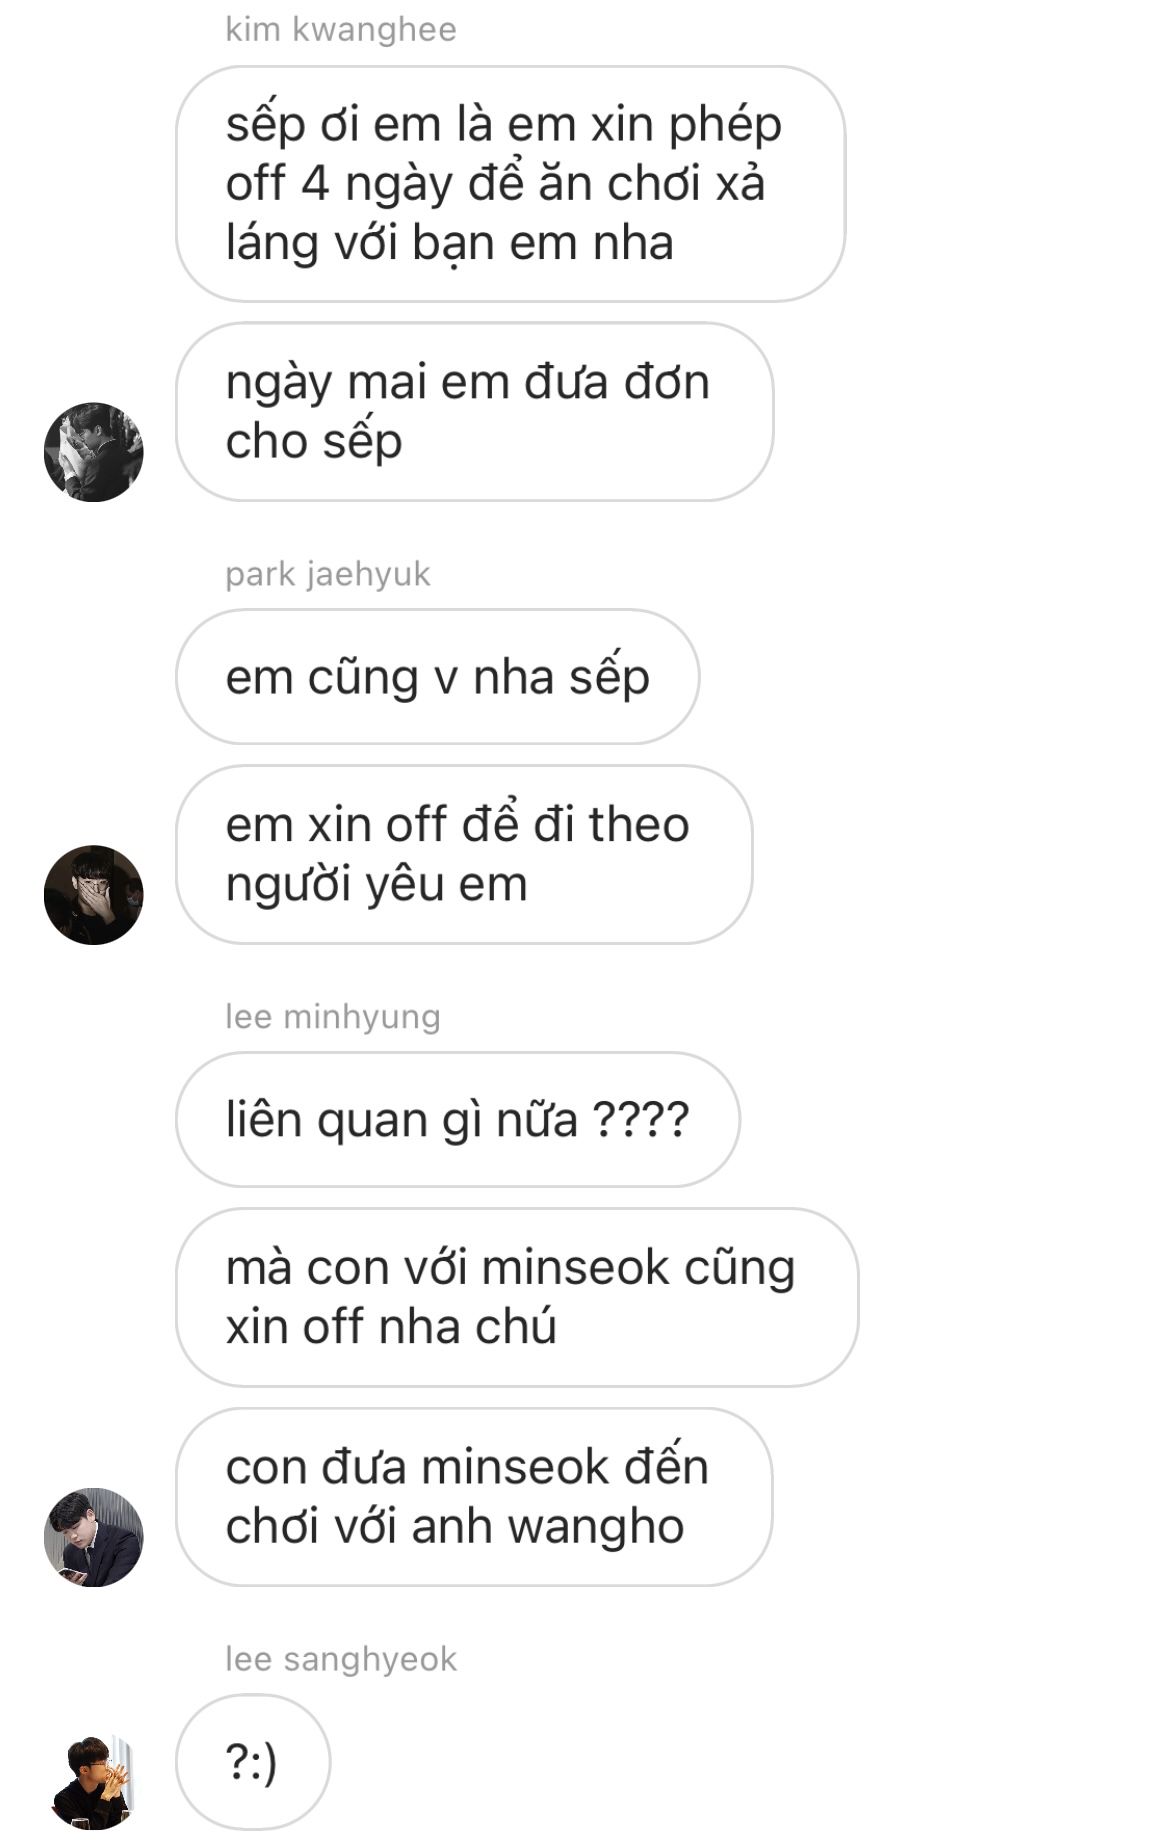This screenshot has width=1170, height=1848.
Task: Tap lee sanghyeok's profile avatar
Action: click(x=94, y=1782)
